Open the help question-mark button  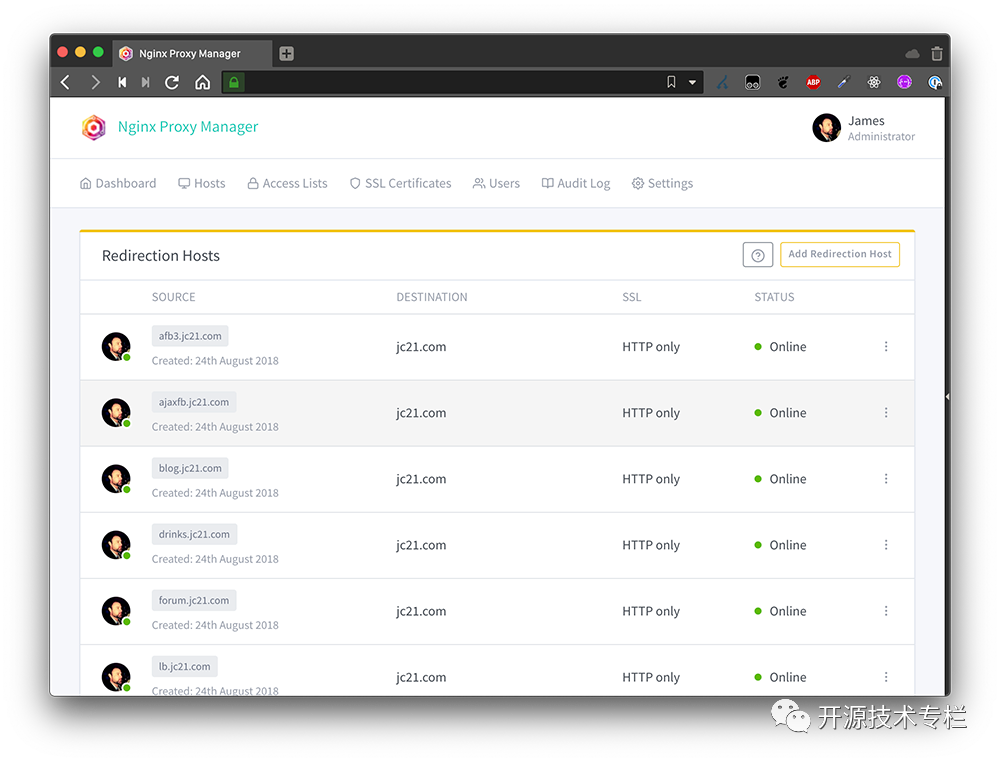758,255
